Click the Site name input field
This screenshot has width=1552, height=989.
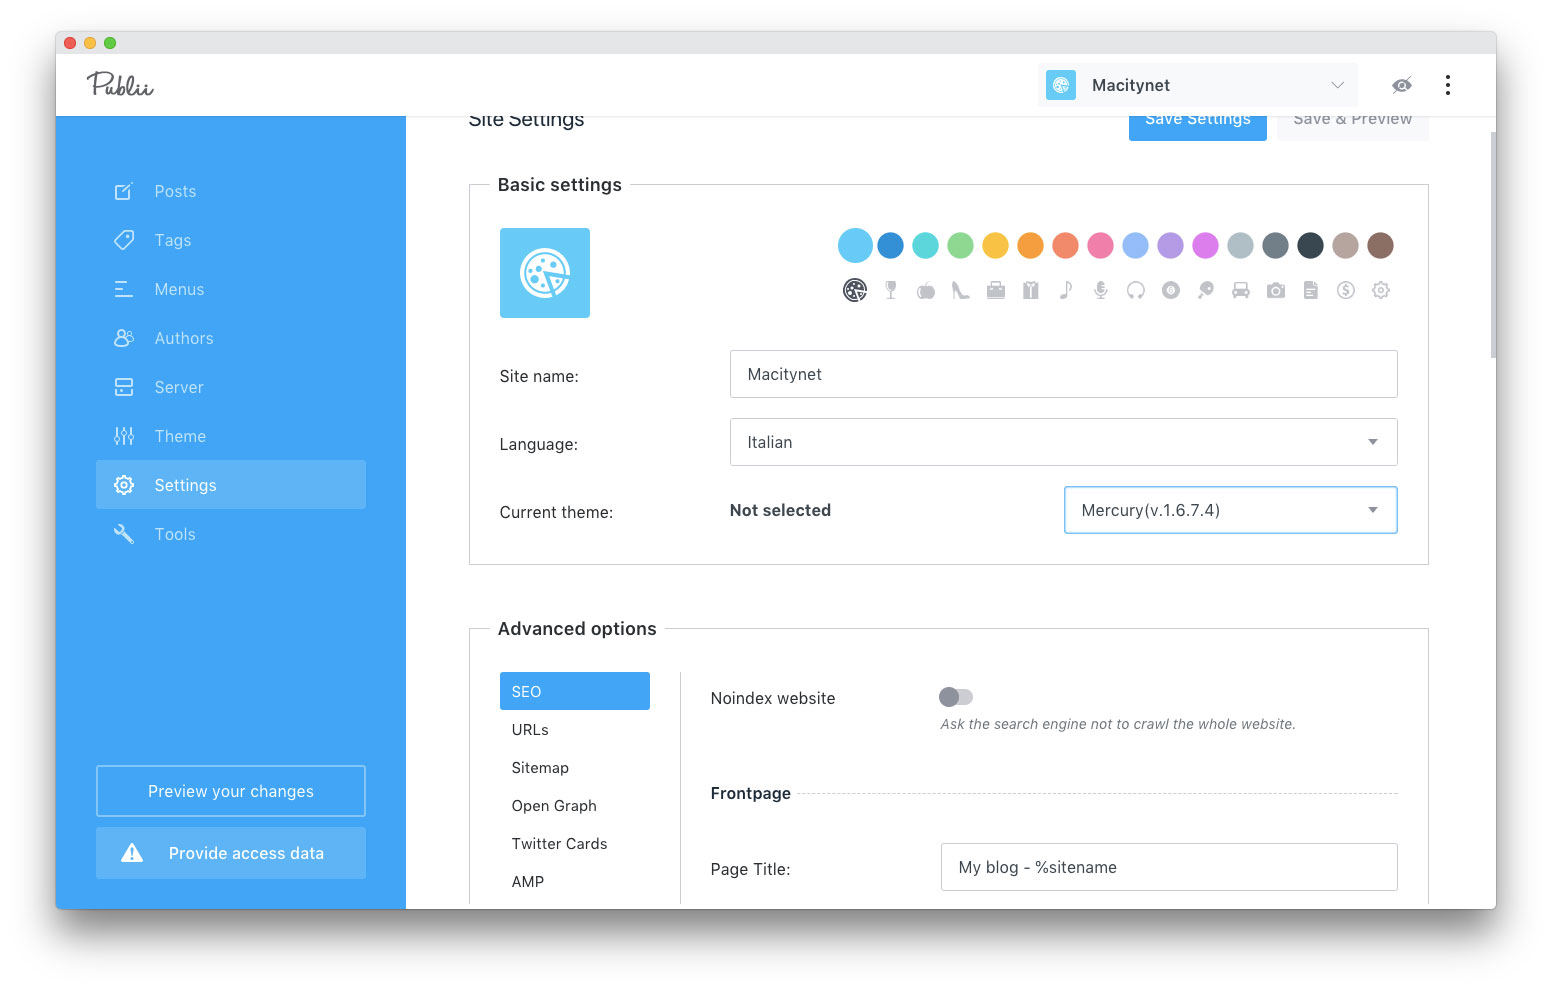click(1063, 374)
